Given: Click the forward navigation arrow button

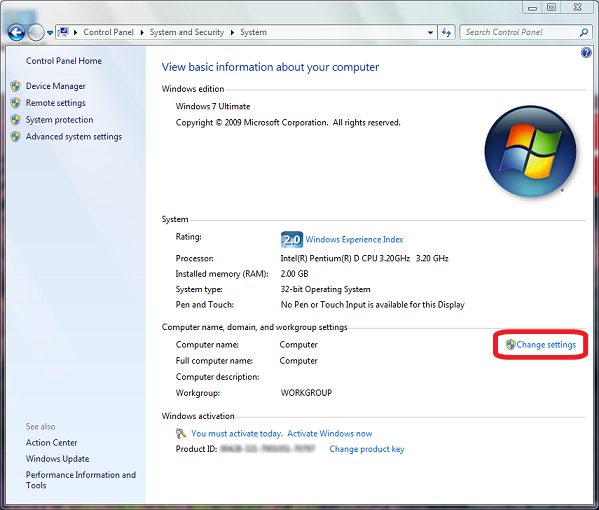Looking at the screenshot, I should pyautogui.click(x=36, y=32).
